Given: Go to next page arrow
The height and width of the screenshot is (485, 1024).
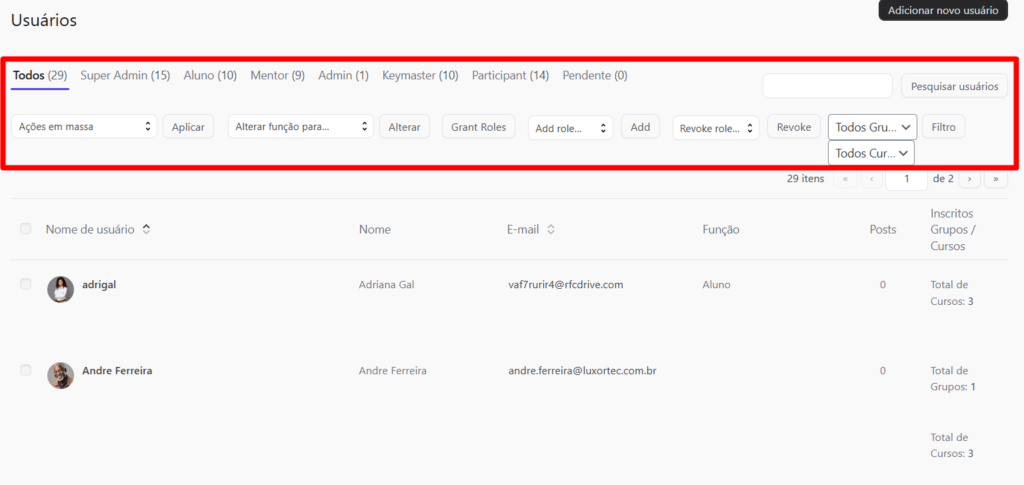Looking at the screenshot, I should point(968,179).
